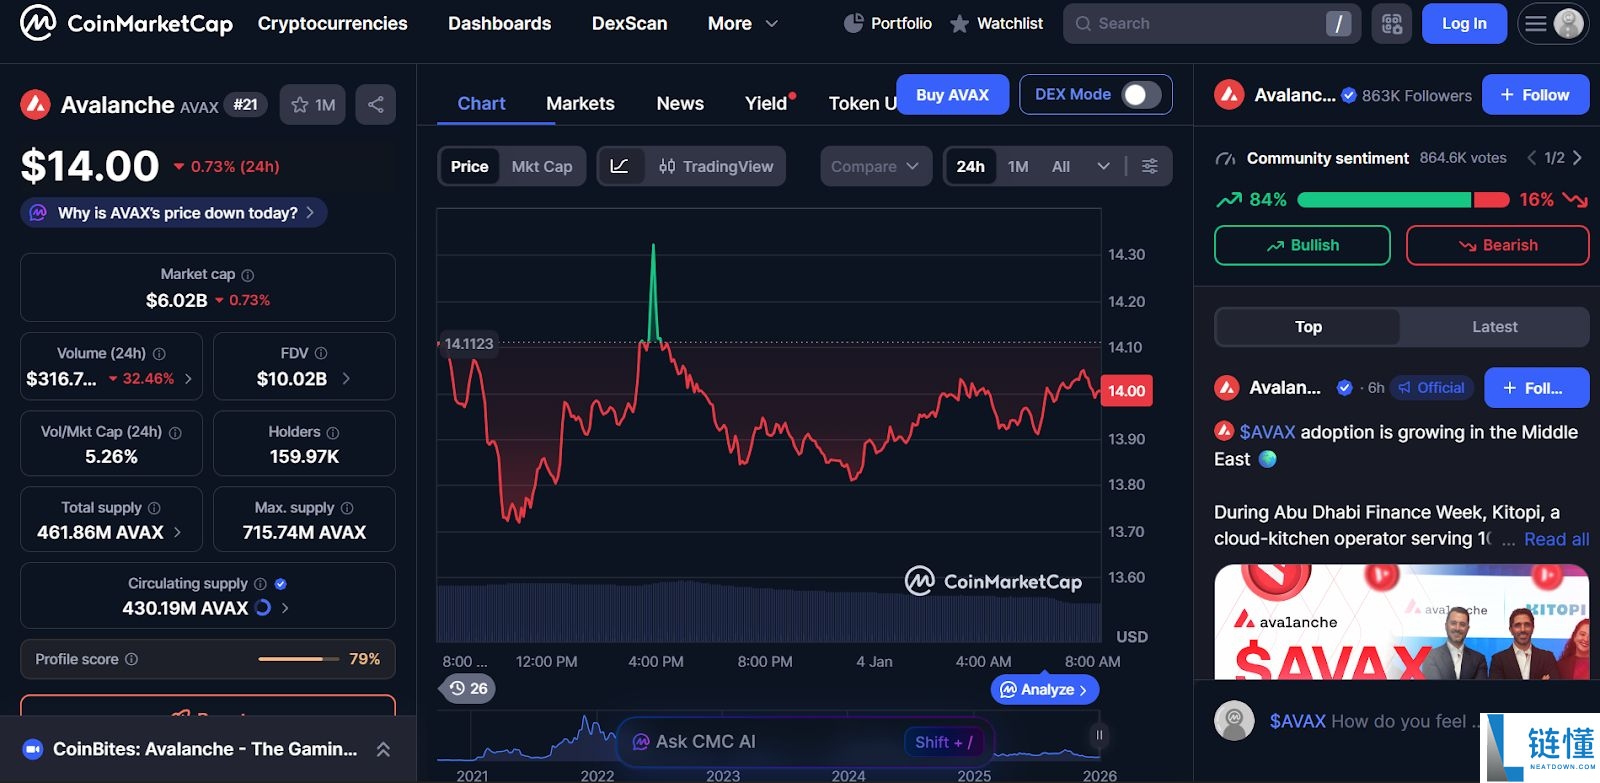Select the Price chart view
Screen dimensions: 1600x783
469,167
